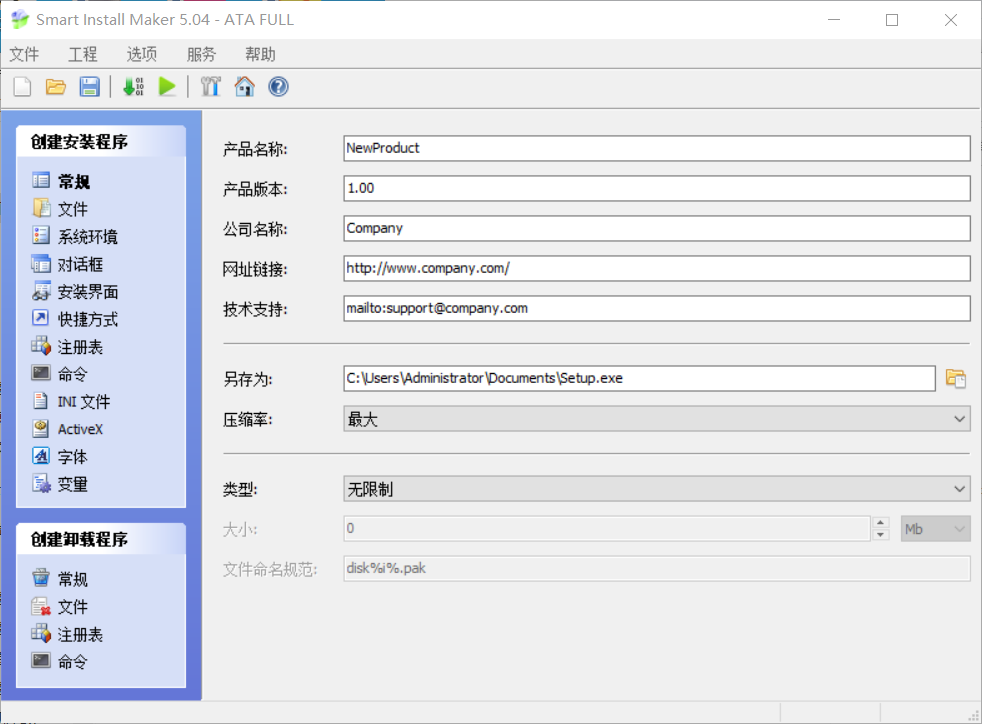
Task: Open the 帮助 menu
Action: pos(260,54)
